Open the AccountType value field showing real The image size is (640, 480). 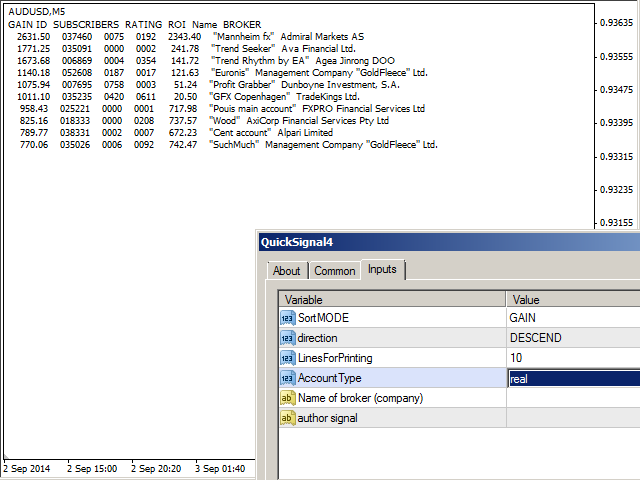pyautogui.click(x=573, y=378)
